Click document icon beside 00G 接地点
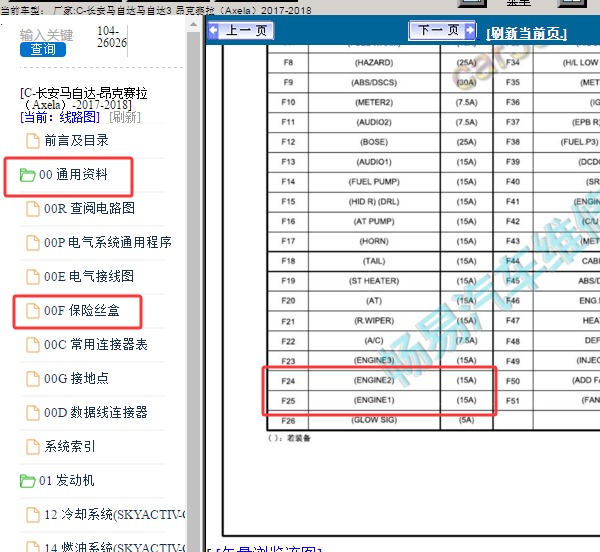 (x=33, y=379)
